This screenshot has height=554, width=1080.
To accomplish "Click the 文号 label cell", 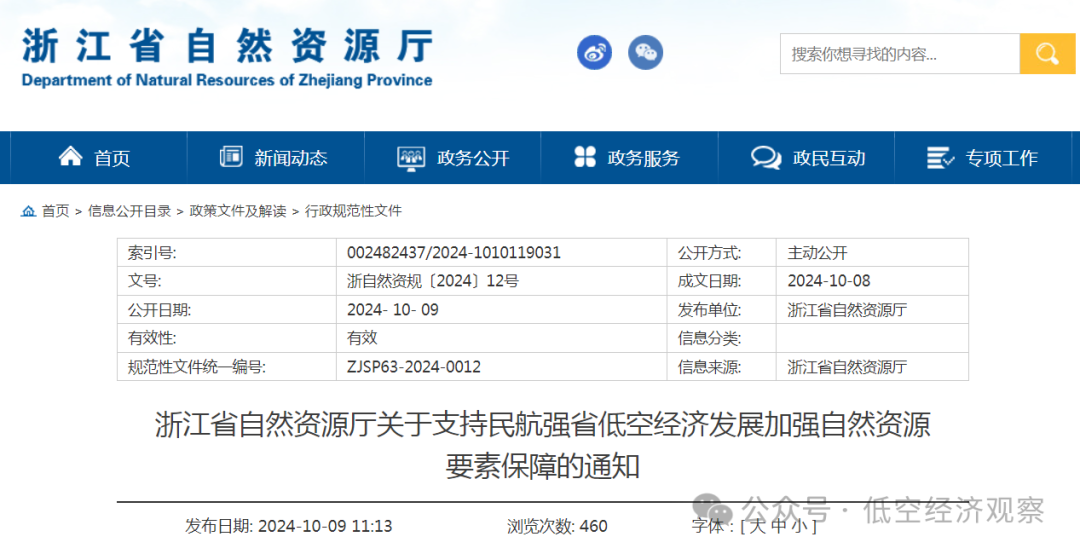I will (227, 281).
